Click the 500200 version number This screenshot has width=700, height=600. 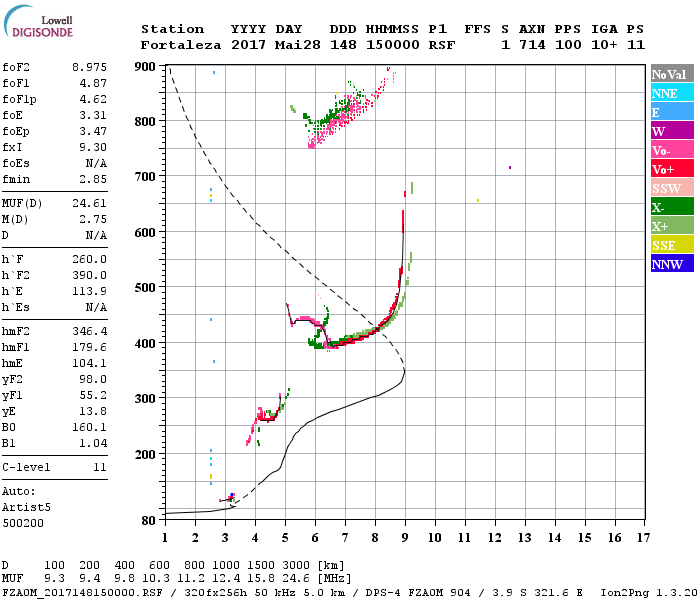point(23,523)
